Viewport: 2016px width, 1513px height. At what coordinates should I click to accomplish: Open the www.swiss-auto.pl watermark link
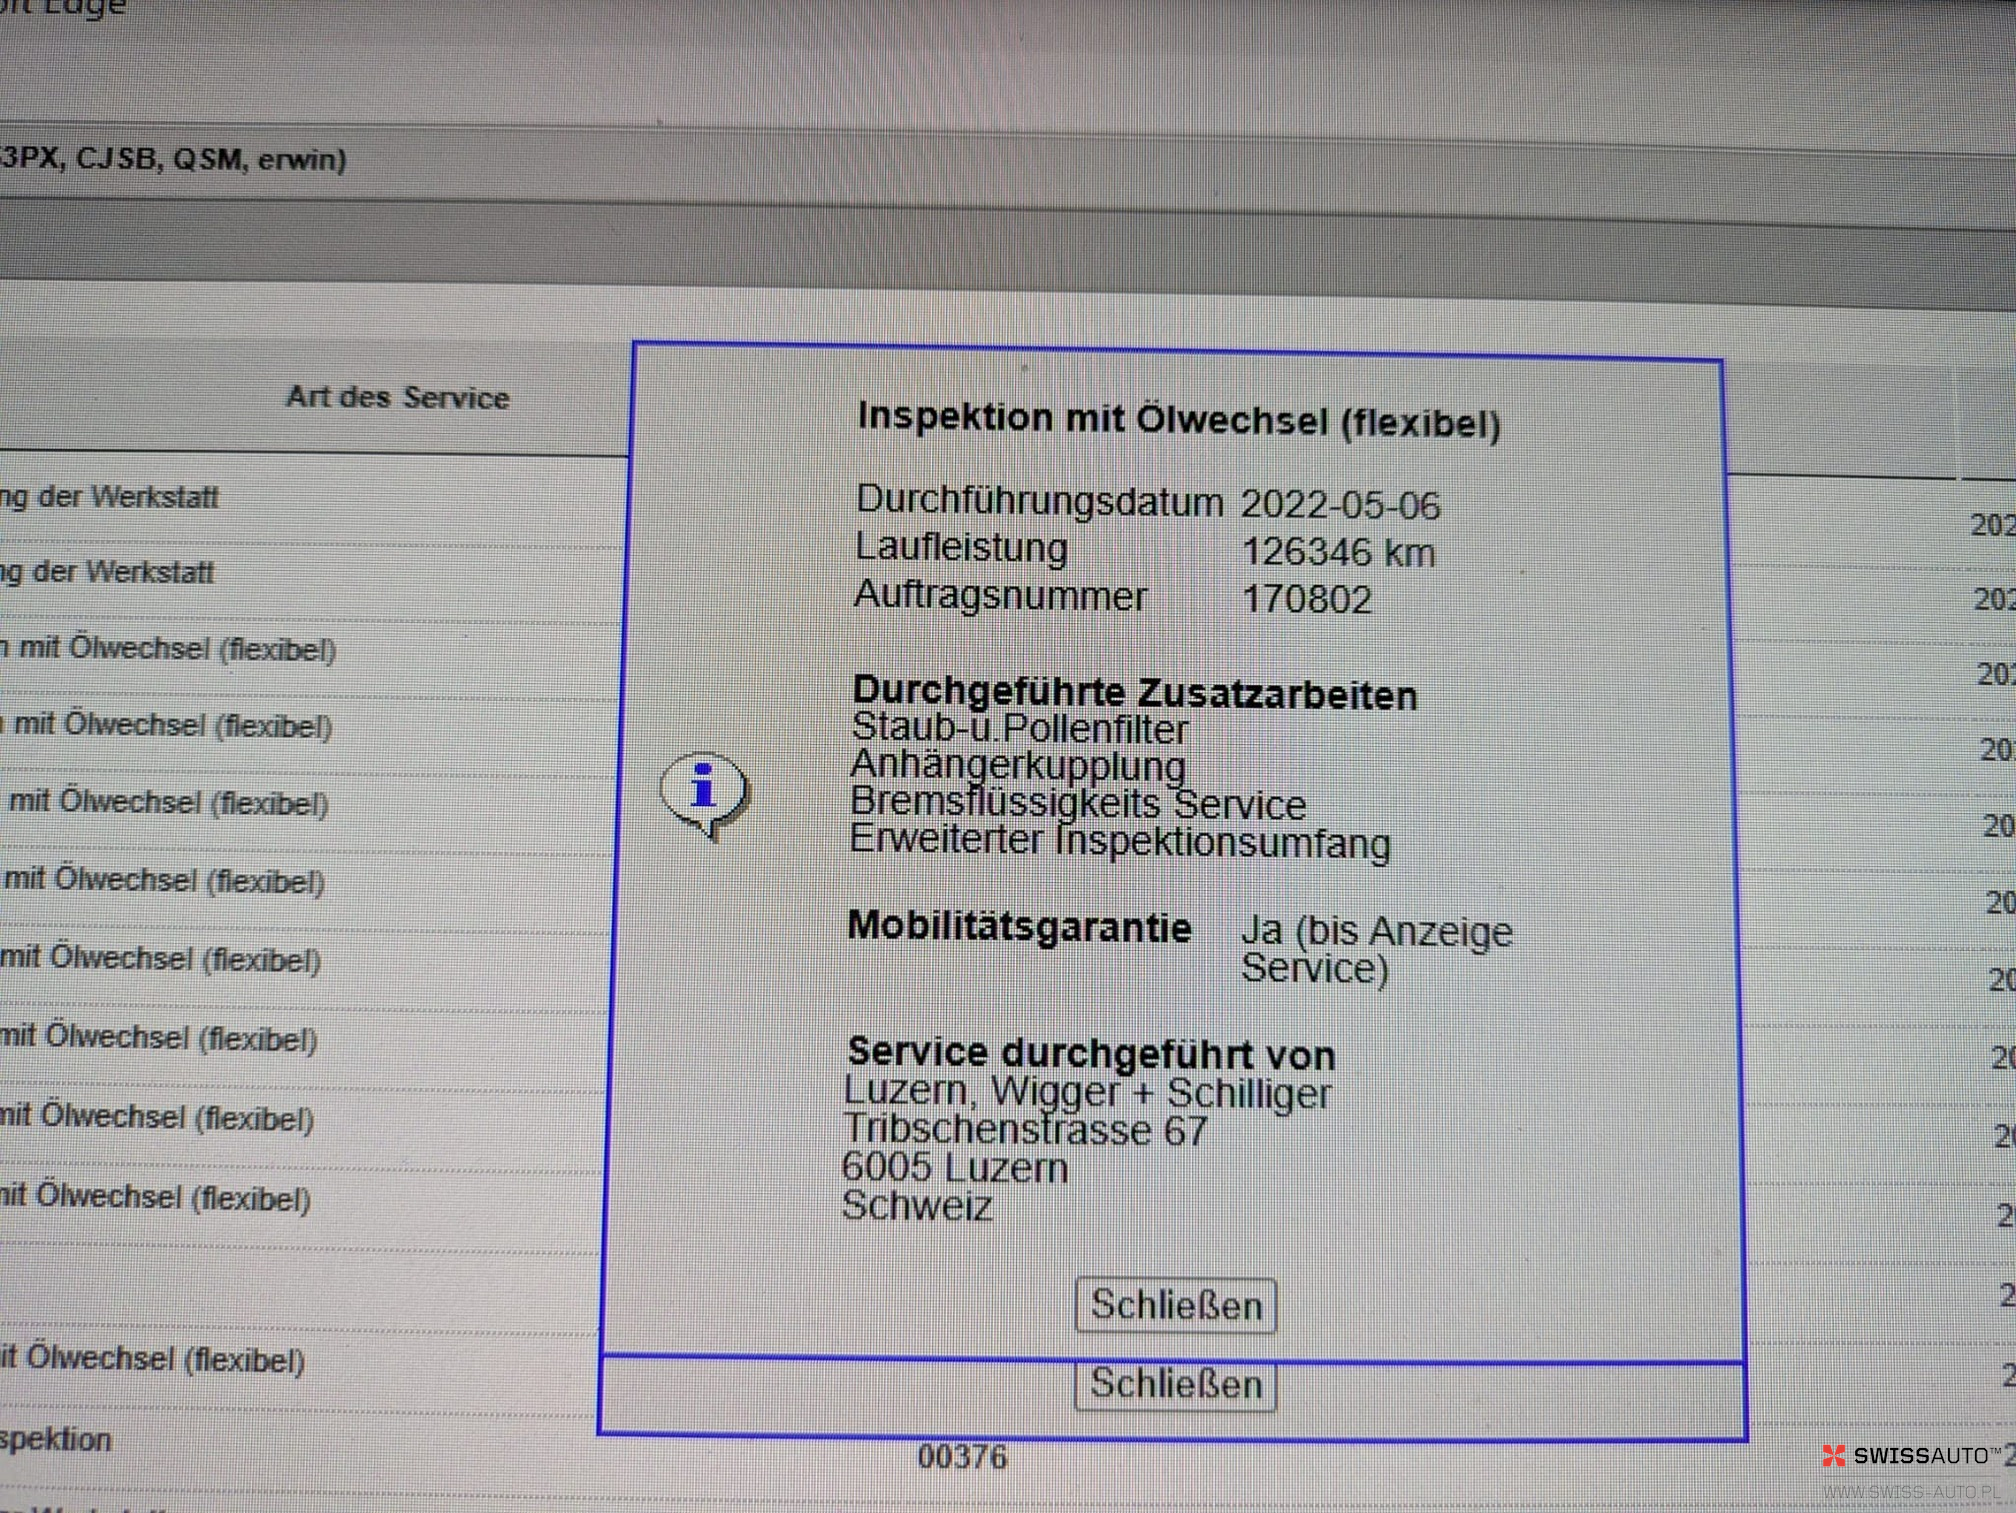point(1911,1491)
